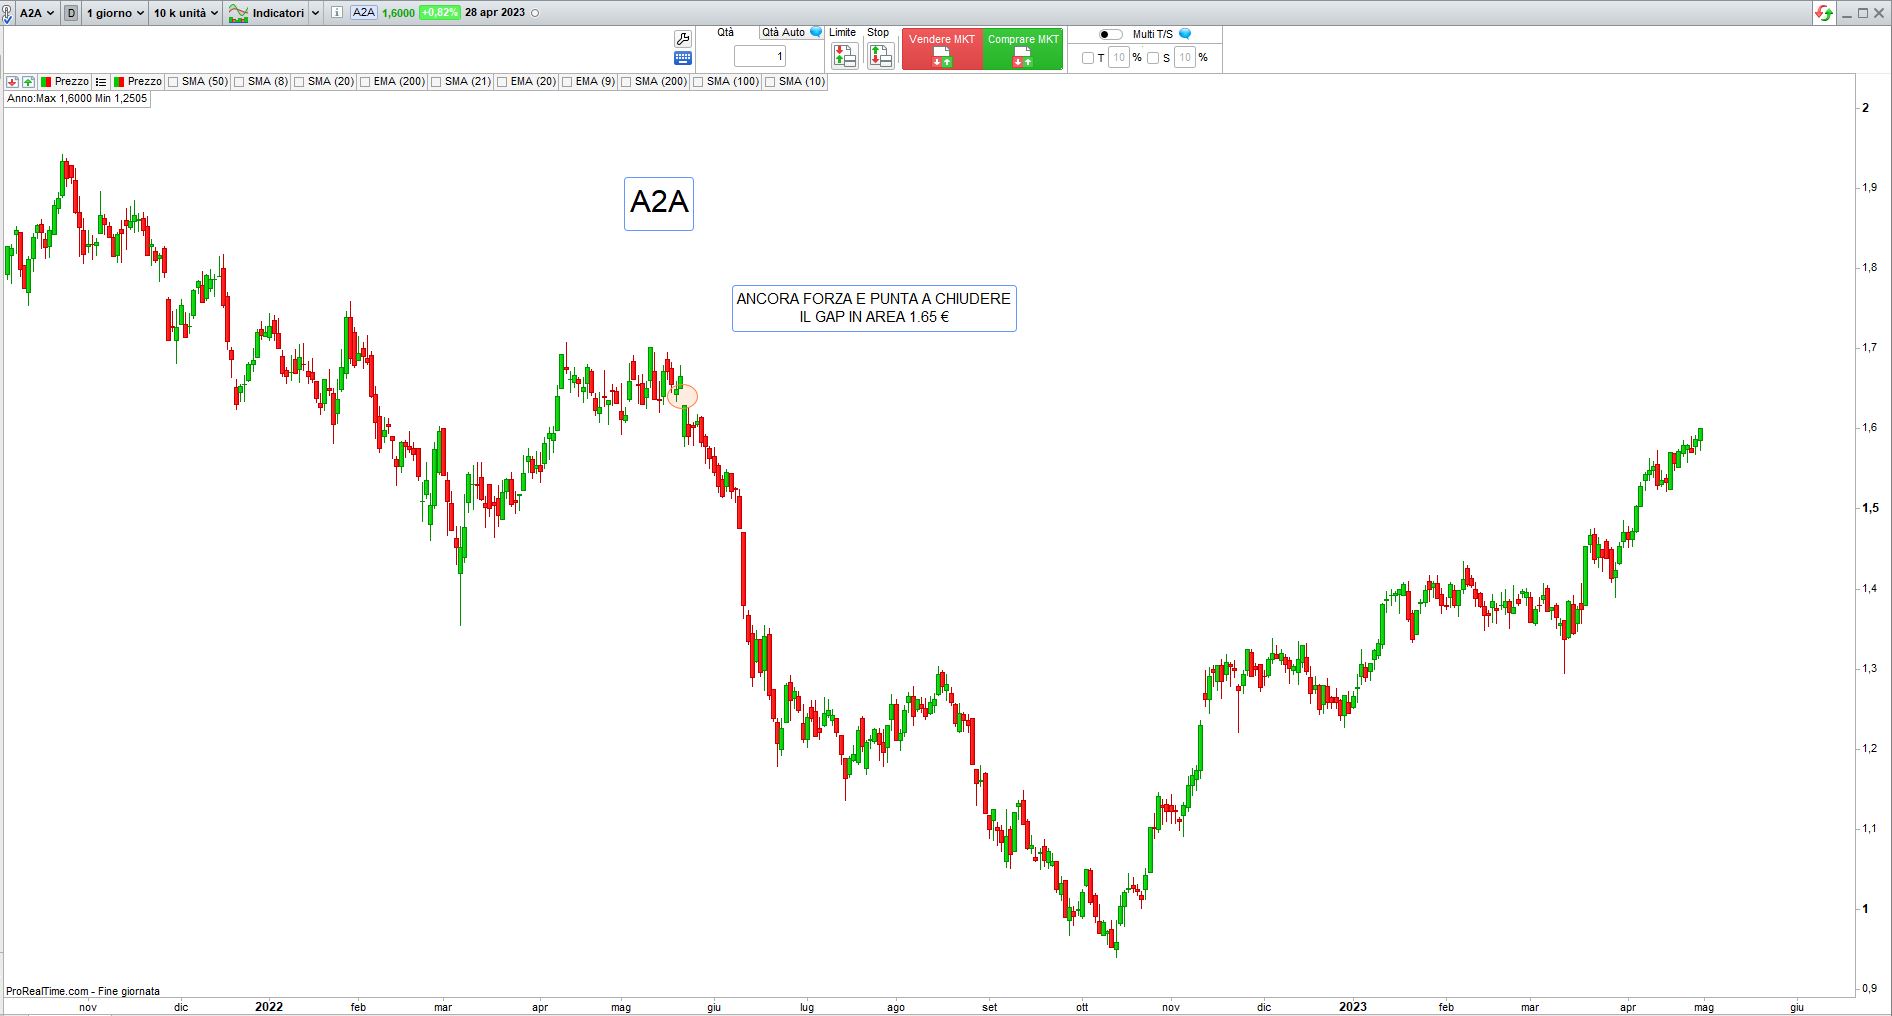Click the pin icon left of the A2A ticker
Screen dimensions: 1892x1016
(x=8, y=13)
